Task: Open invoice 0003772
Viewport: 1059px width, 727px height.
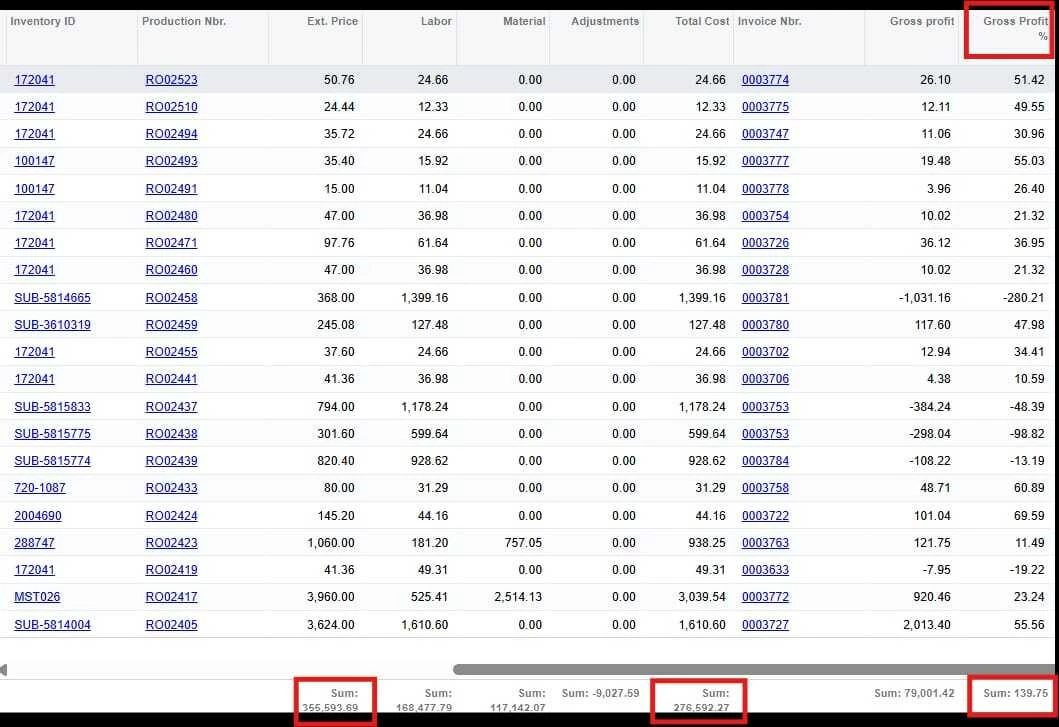Action: tap(765, 597)
